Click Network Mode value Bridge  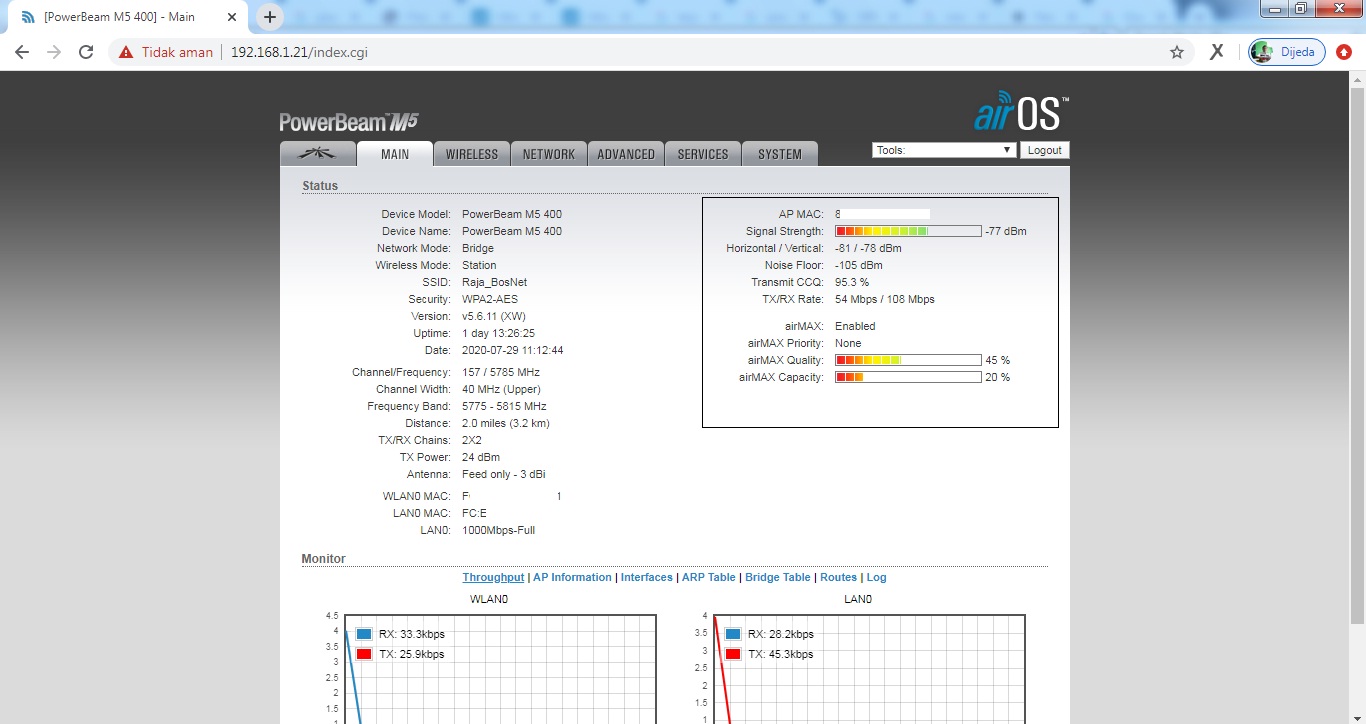478,248
